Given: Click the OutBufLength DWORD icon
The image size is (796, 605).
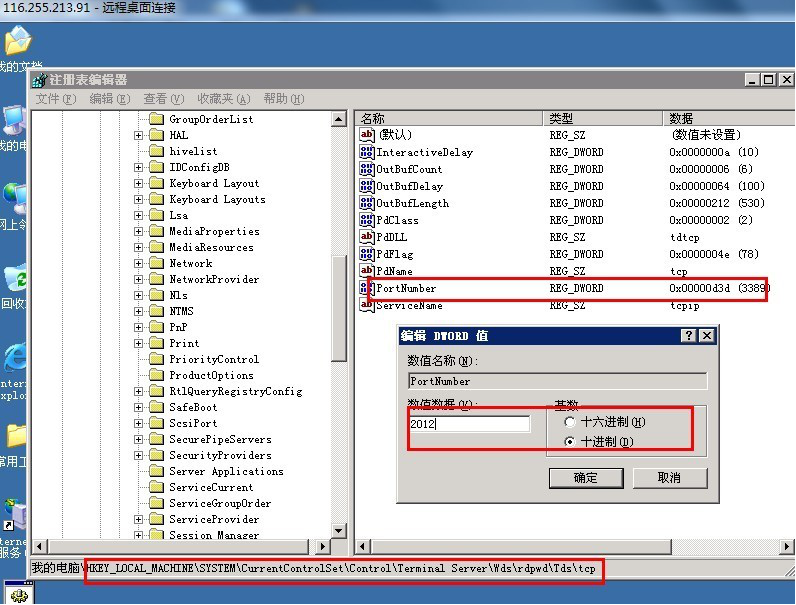Looking at the screenshot, I should pos(367,203).
